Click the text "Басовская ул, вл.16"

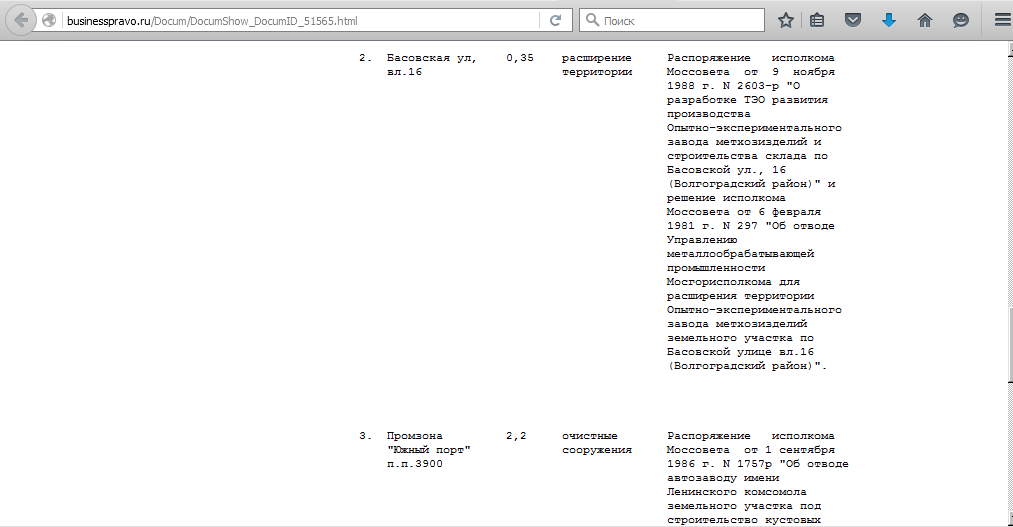click(x=431, y=65)
